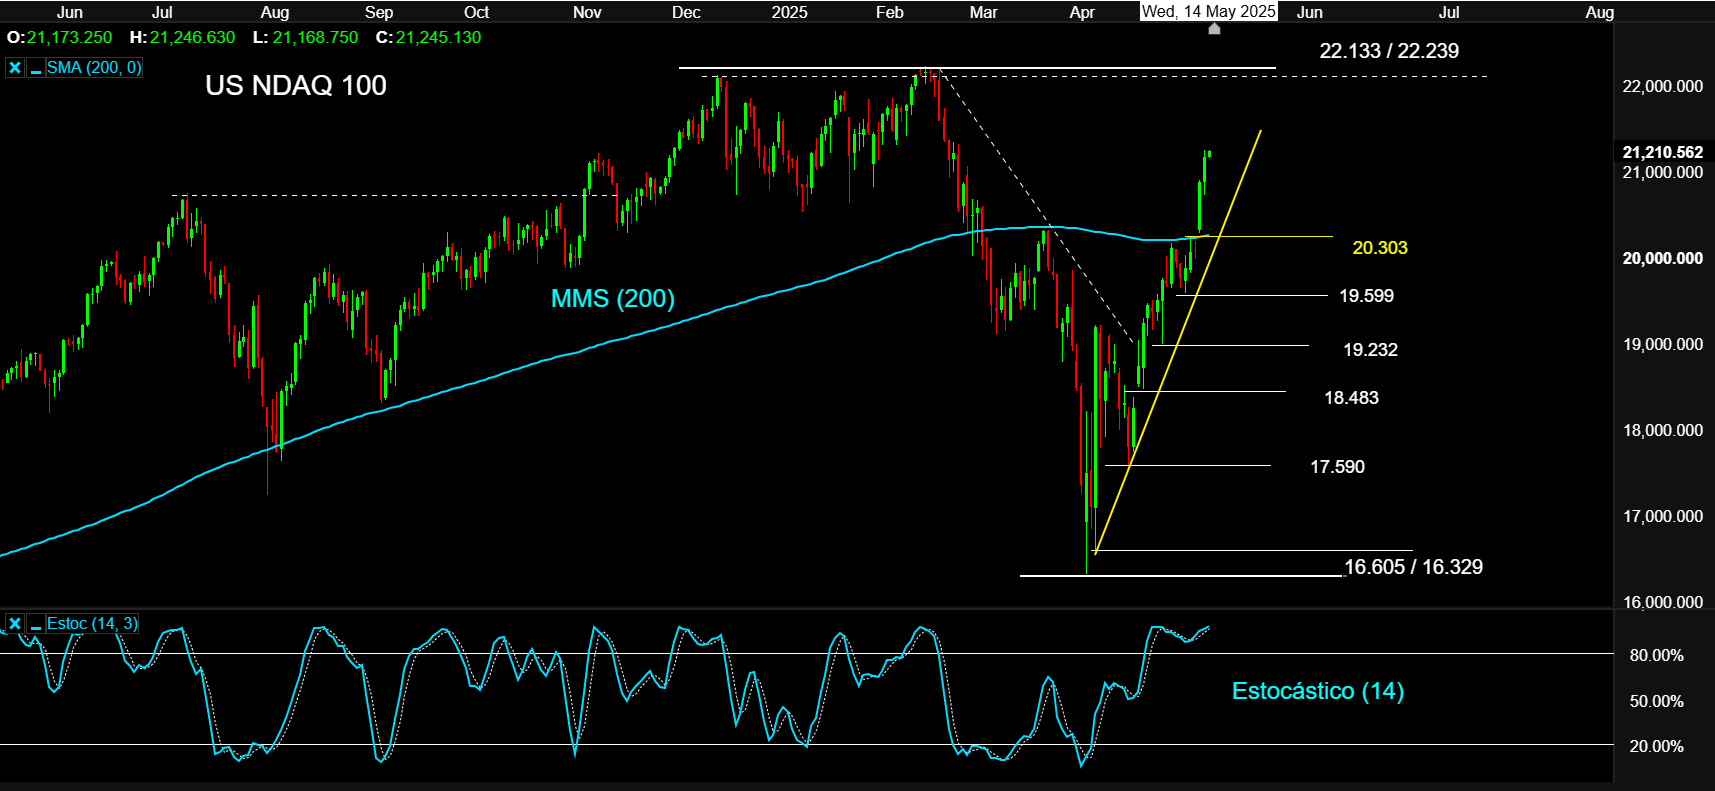The height and width of the screenshot is (791, 1715).
Task: Click the 17,000.000 price axis label
Action: click(1663, 517)
